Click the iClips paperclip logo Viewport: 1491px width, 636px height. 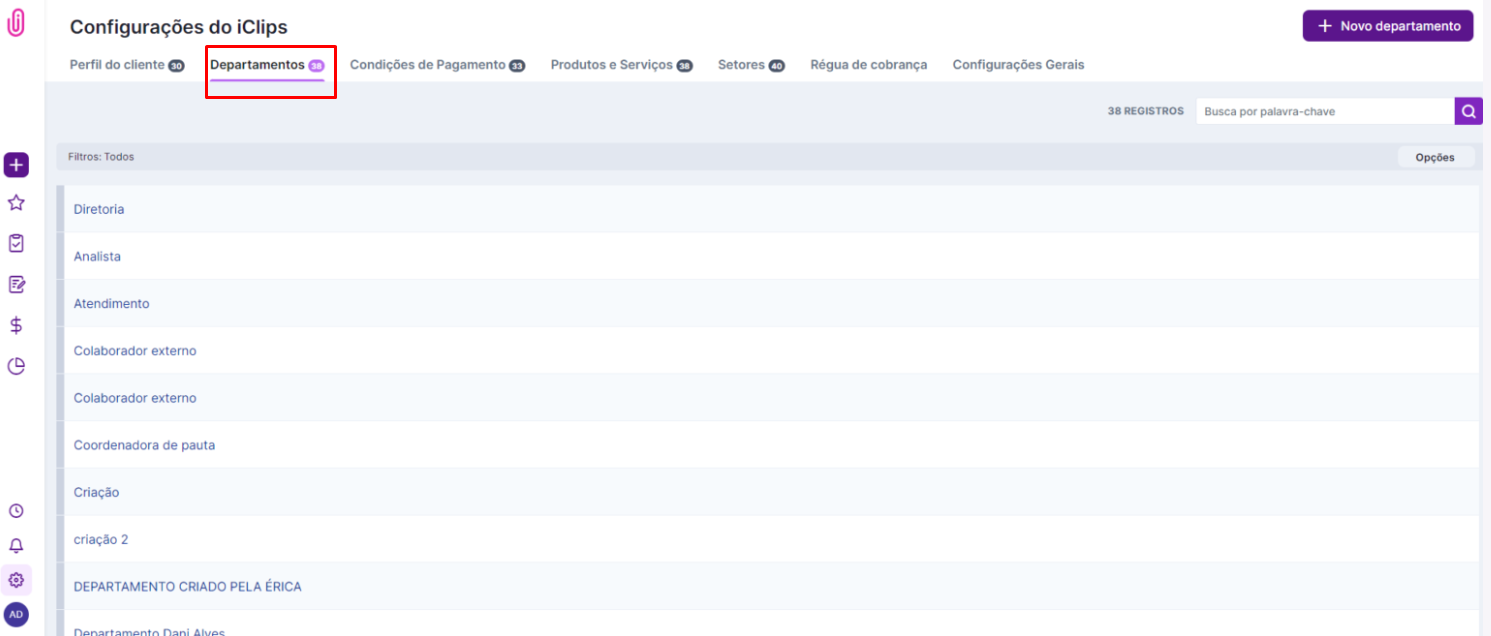[x=16, y=25]
